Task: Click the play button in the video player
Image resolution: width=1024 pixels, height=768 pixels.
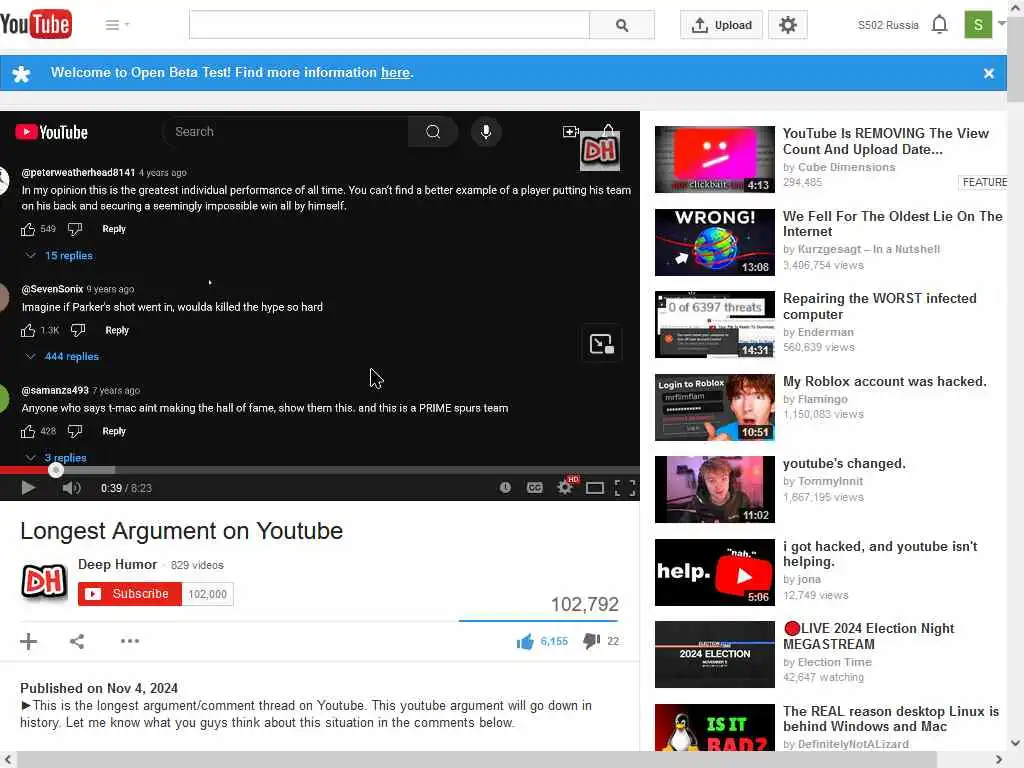Action: click(27, 488)
